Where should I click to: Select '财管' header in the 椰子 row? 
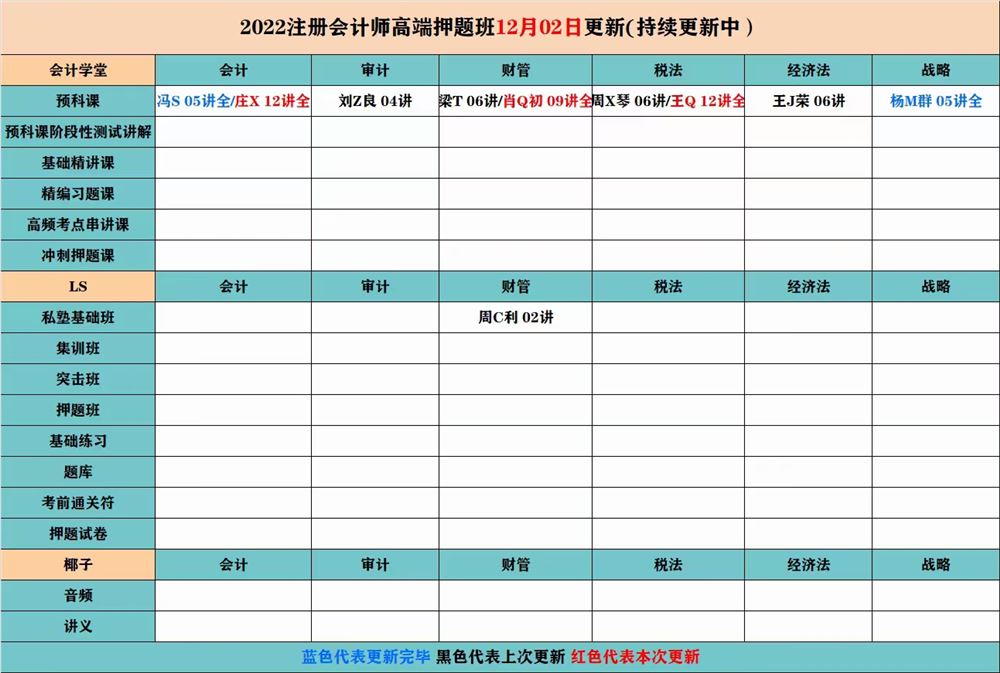click(515, 565)
